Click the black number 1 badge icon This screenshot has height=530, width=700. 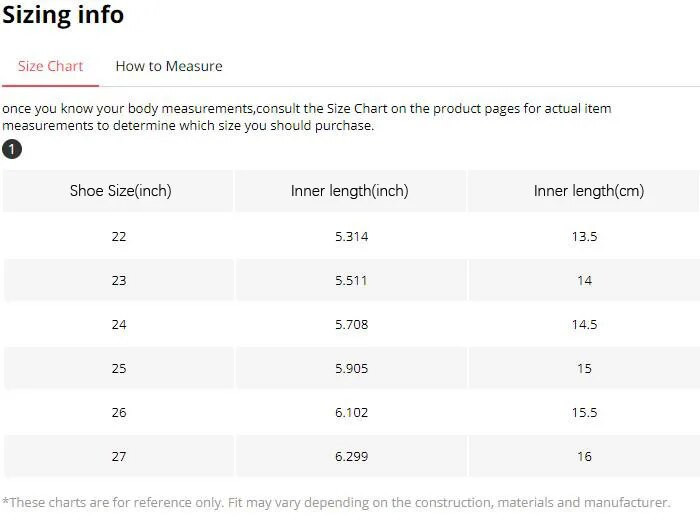(11, 150)
